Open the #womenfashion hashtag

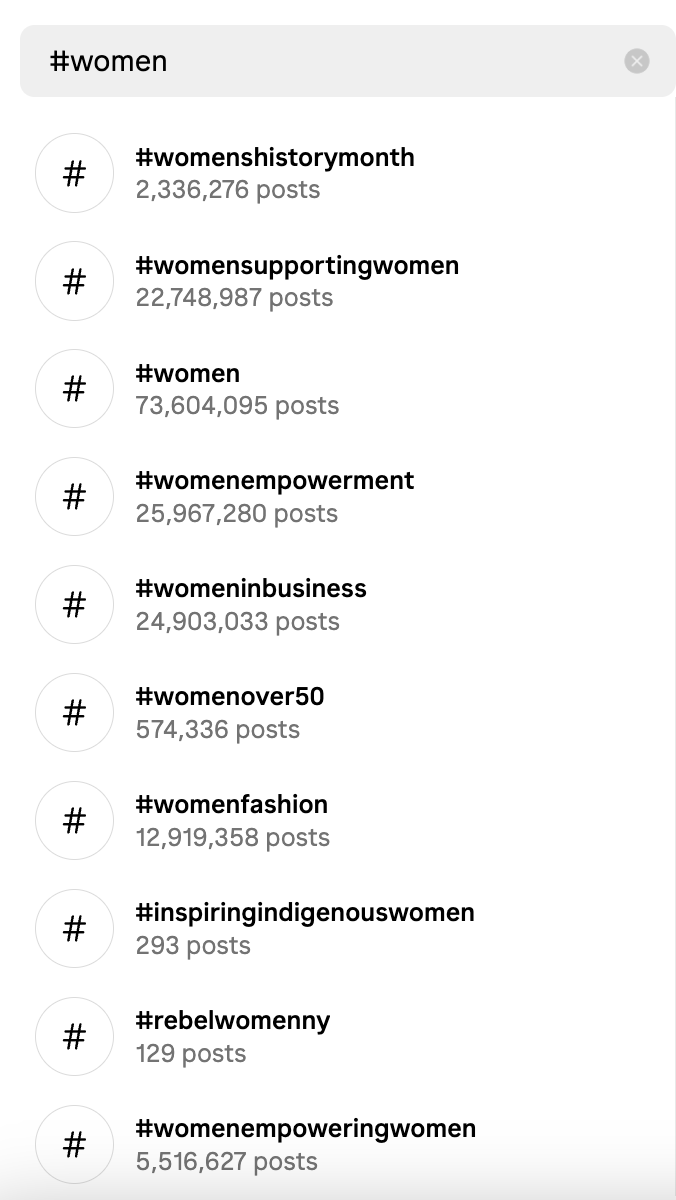pyautogui.click(x=232, y=806)
